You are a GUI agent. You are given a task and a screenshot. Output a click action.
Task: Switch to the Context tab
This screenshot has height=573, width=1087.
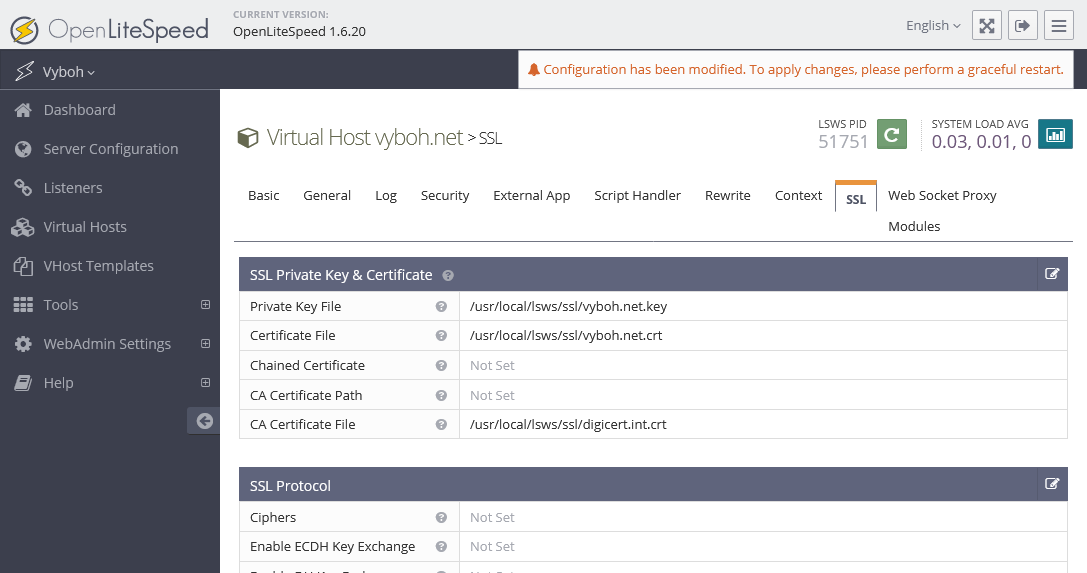coord(799,195)
